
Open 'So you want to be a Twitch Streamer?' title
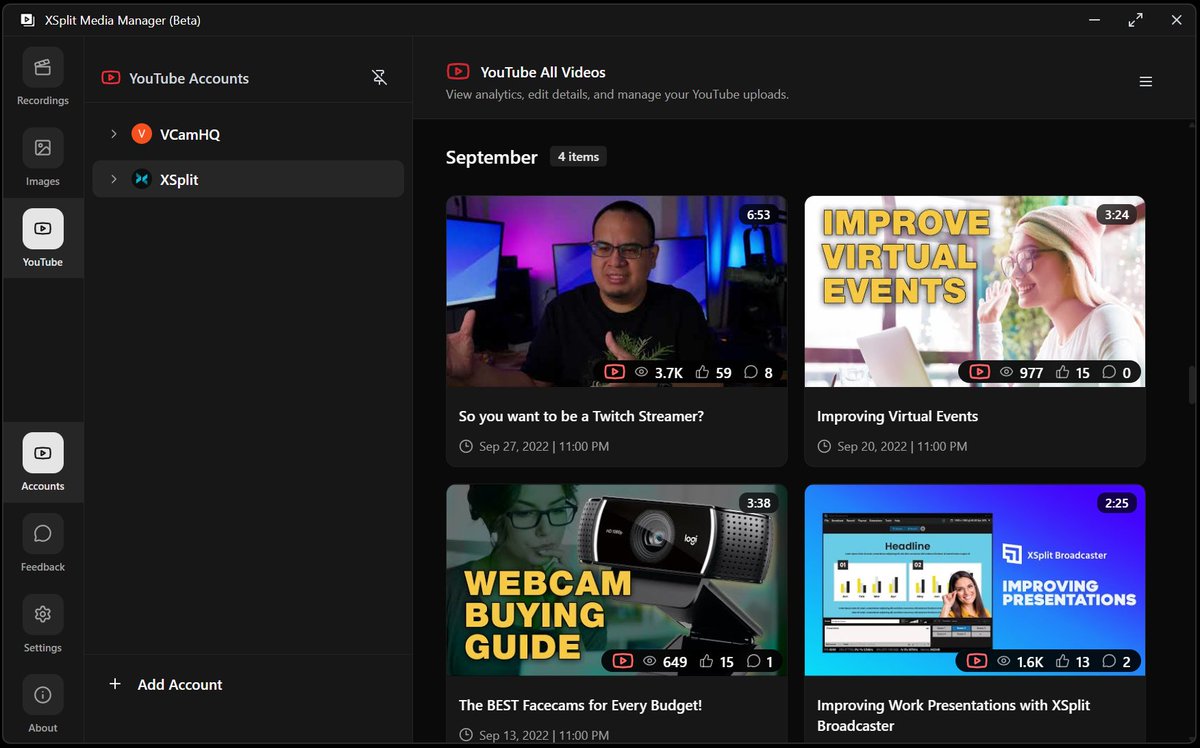click(581, 416)
